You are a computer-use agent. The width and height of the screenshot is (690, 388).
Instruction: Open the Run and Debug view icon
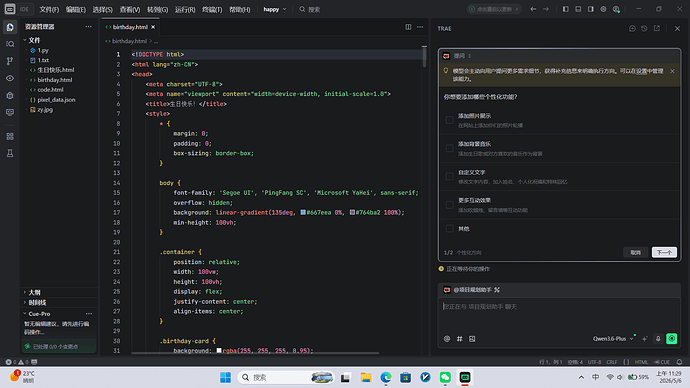(x=10, y=95)
